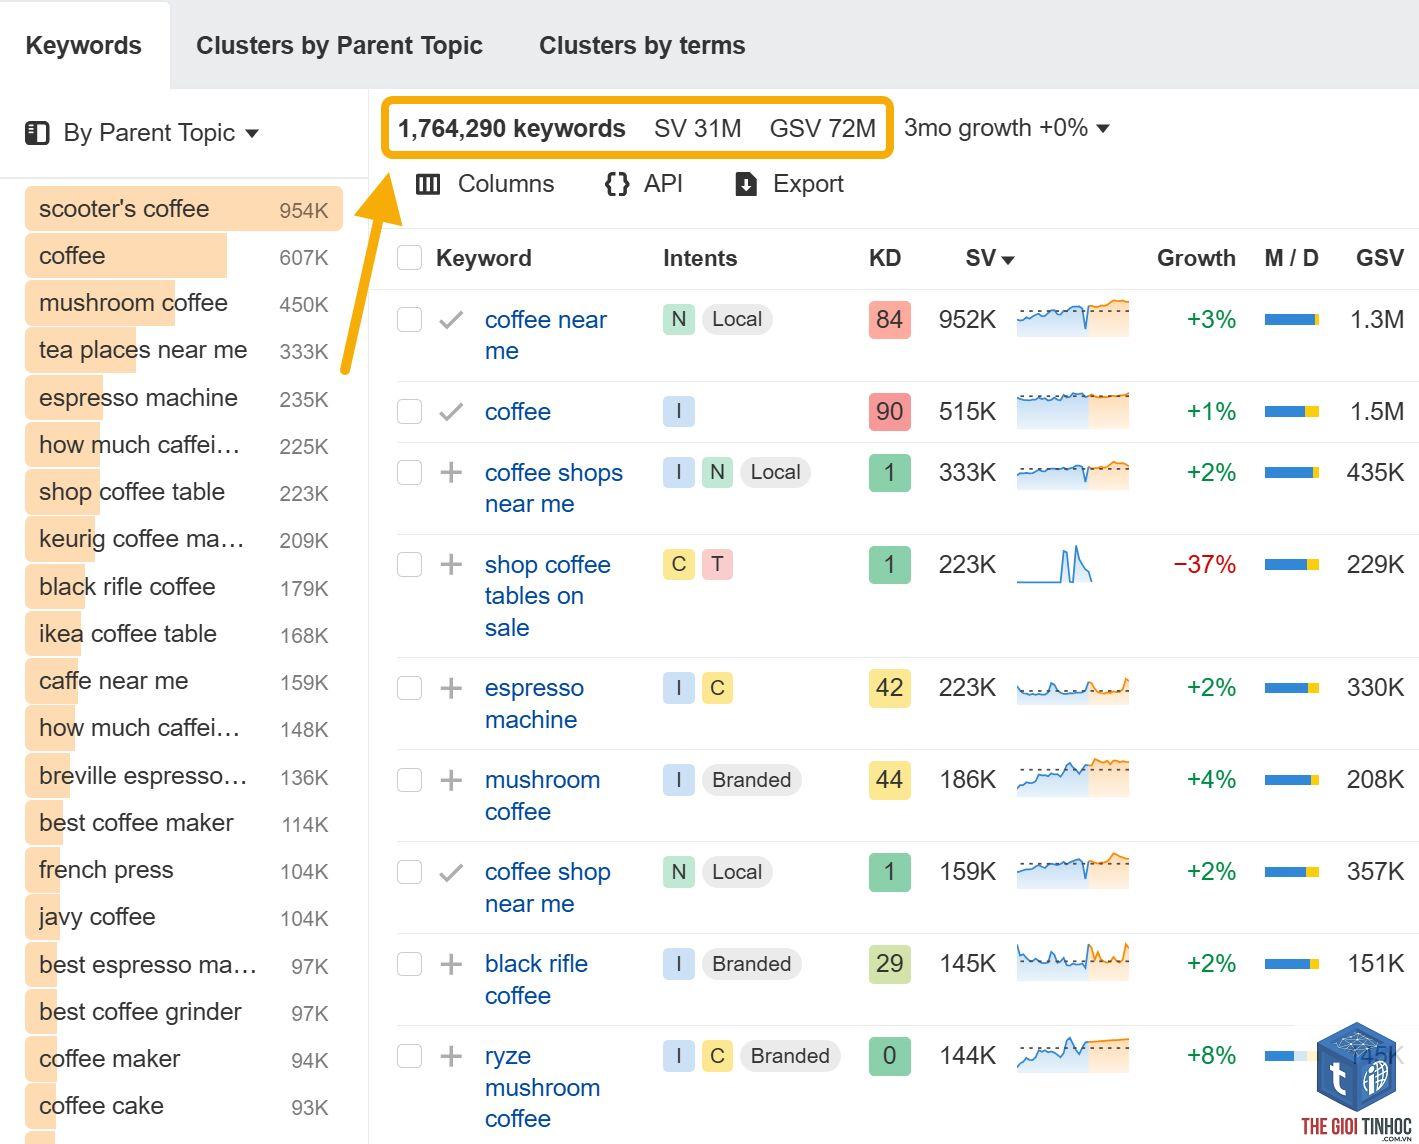
Task: Click C intent badge for espresso machine
Action: [x=717, y=688]
